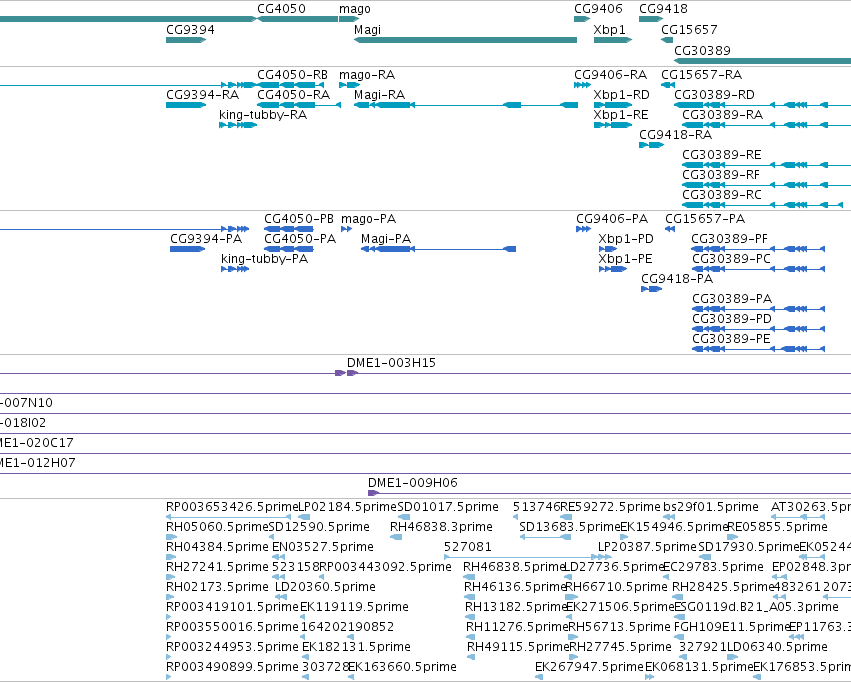Click the CG30389-PC protein label
This screenshot has width=851, height=682.
pyautogui.click(x=732, y=259)
